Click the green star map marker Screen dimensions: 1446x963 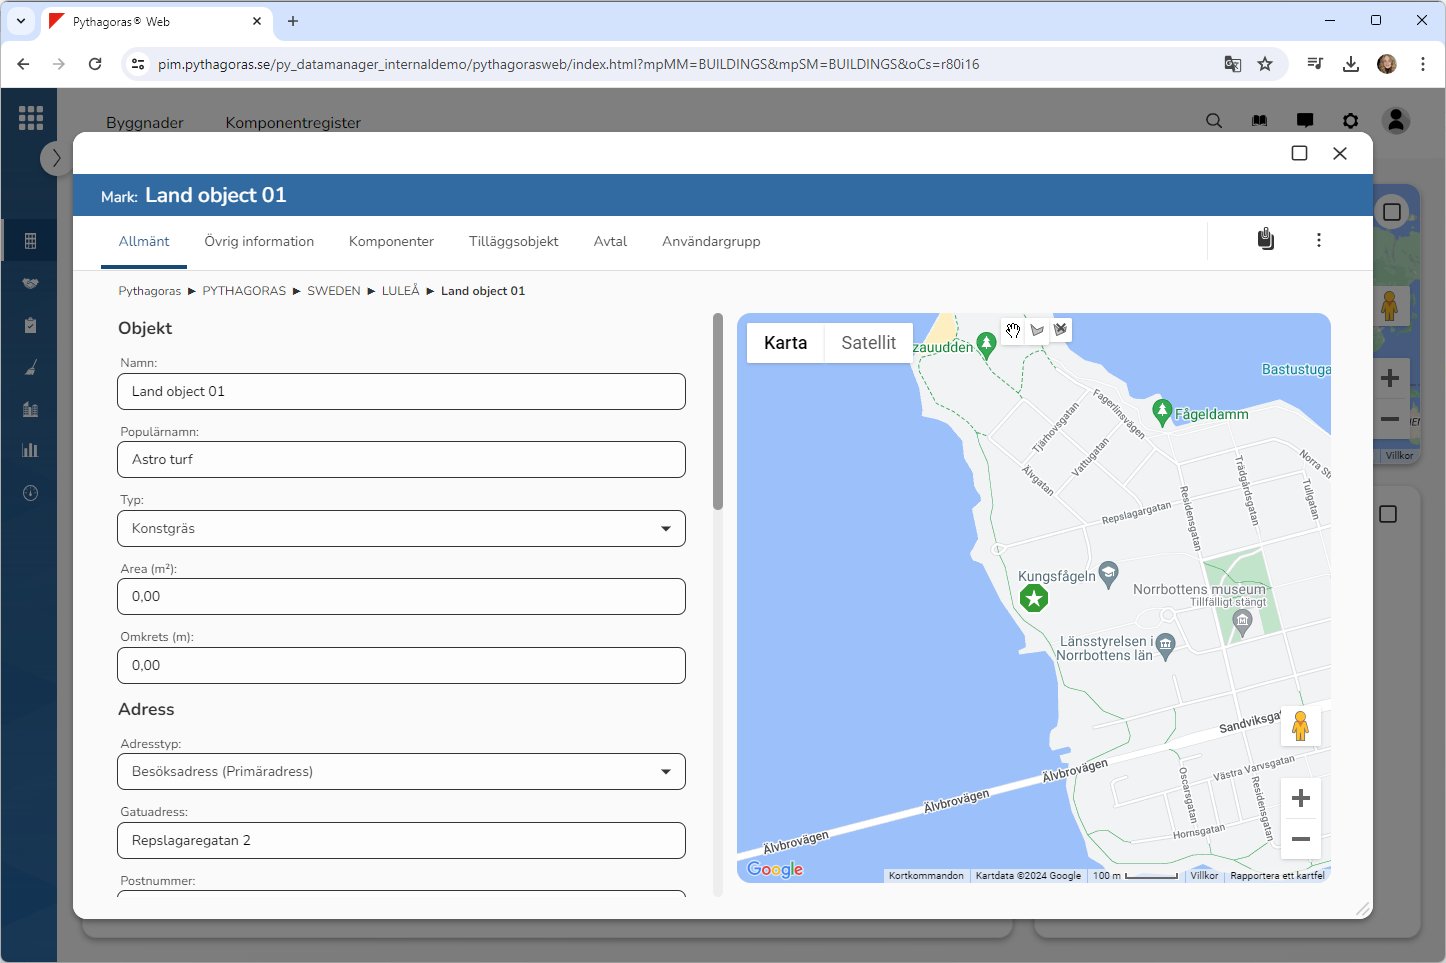[x=1034, y=598]
